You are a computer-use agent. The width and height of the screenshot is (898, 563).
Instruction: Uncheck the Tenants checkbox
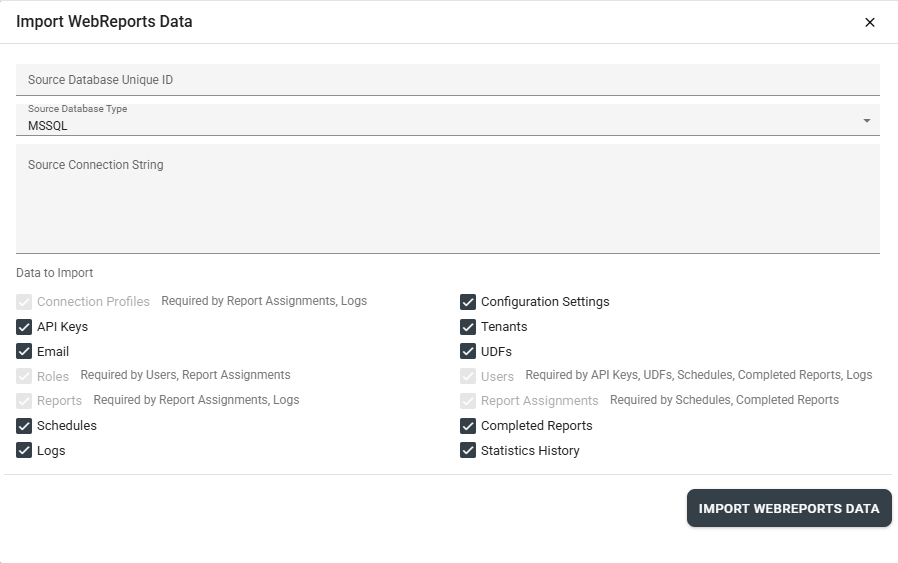(x=468, y=327)
